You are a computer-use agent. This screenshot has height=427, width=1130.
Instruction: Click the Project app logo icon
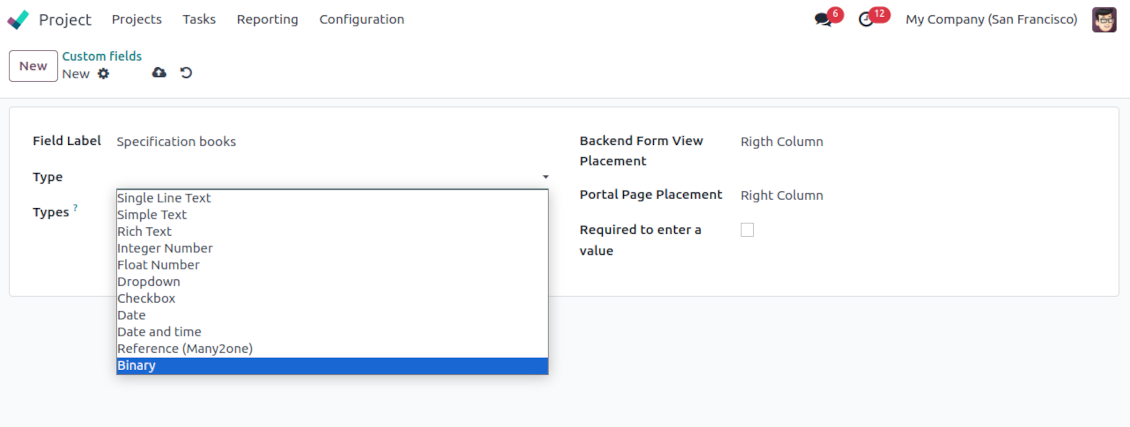[x=18, y=20]
